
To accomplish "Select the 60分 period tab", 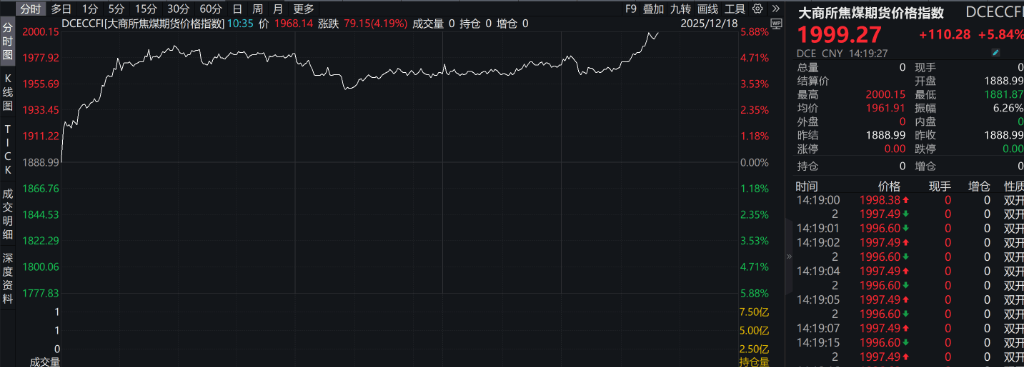I will (x=210, y=9).
